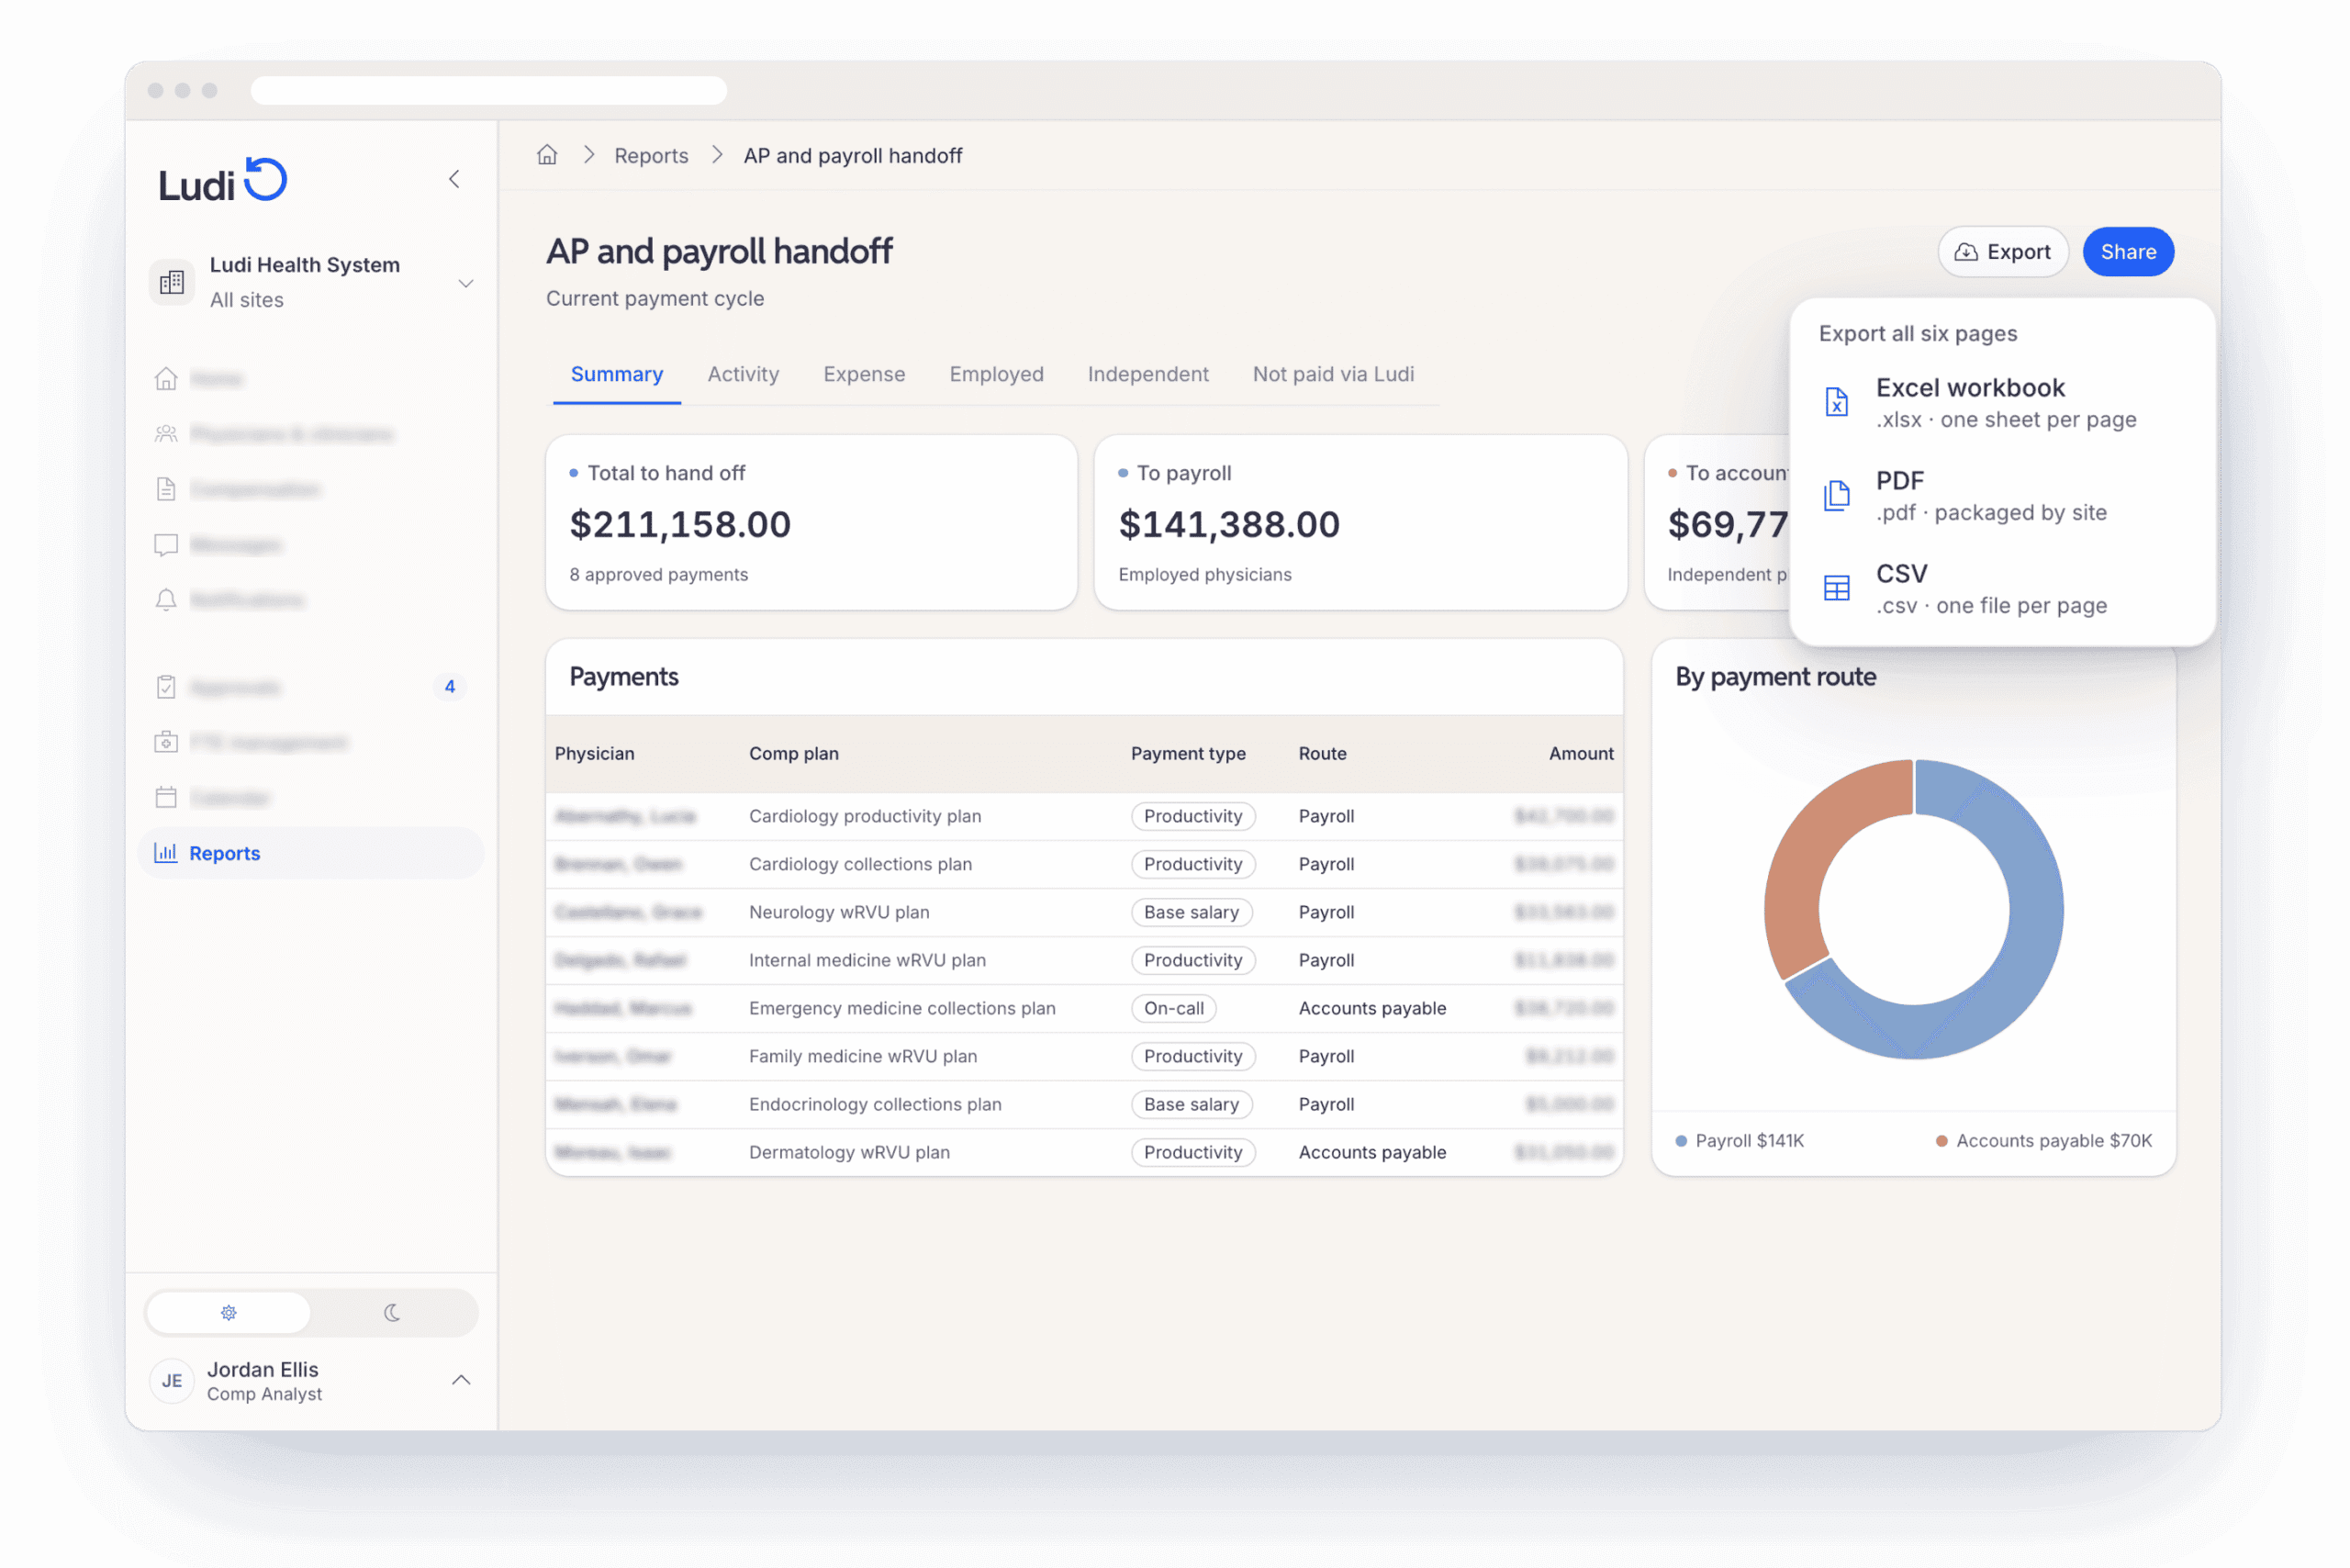The image size is (2350, 1568).
Task: Click Neurology wRVU plan row
Action: click(x=1084, y=912)
